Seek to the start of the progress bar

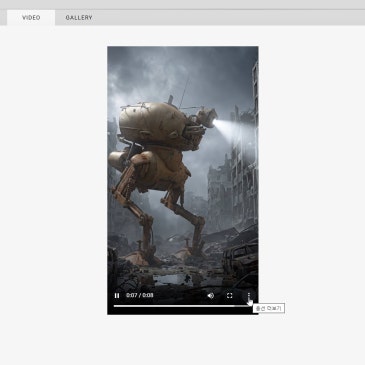click(x=114, y=306)
